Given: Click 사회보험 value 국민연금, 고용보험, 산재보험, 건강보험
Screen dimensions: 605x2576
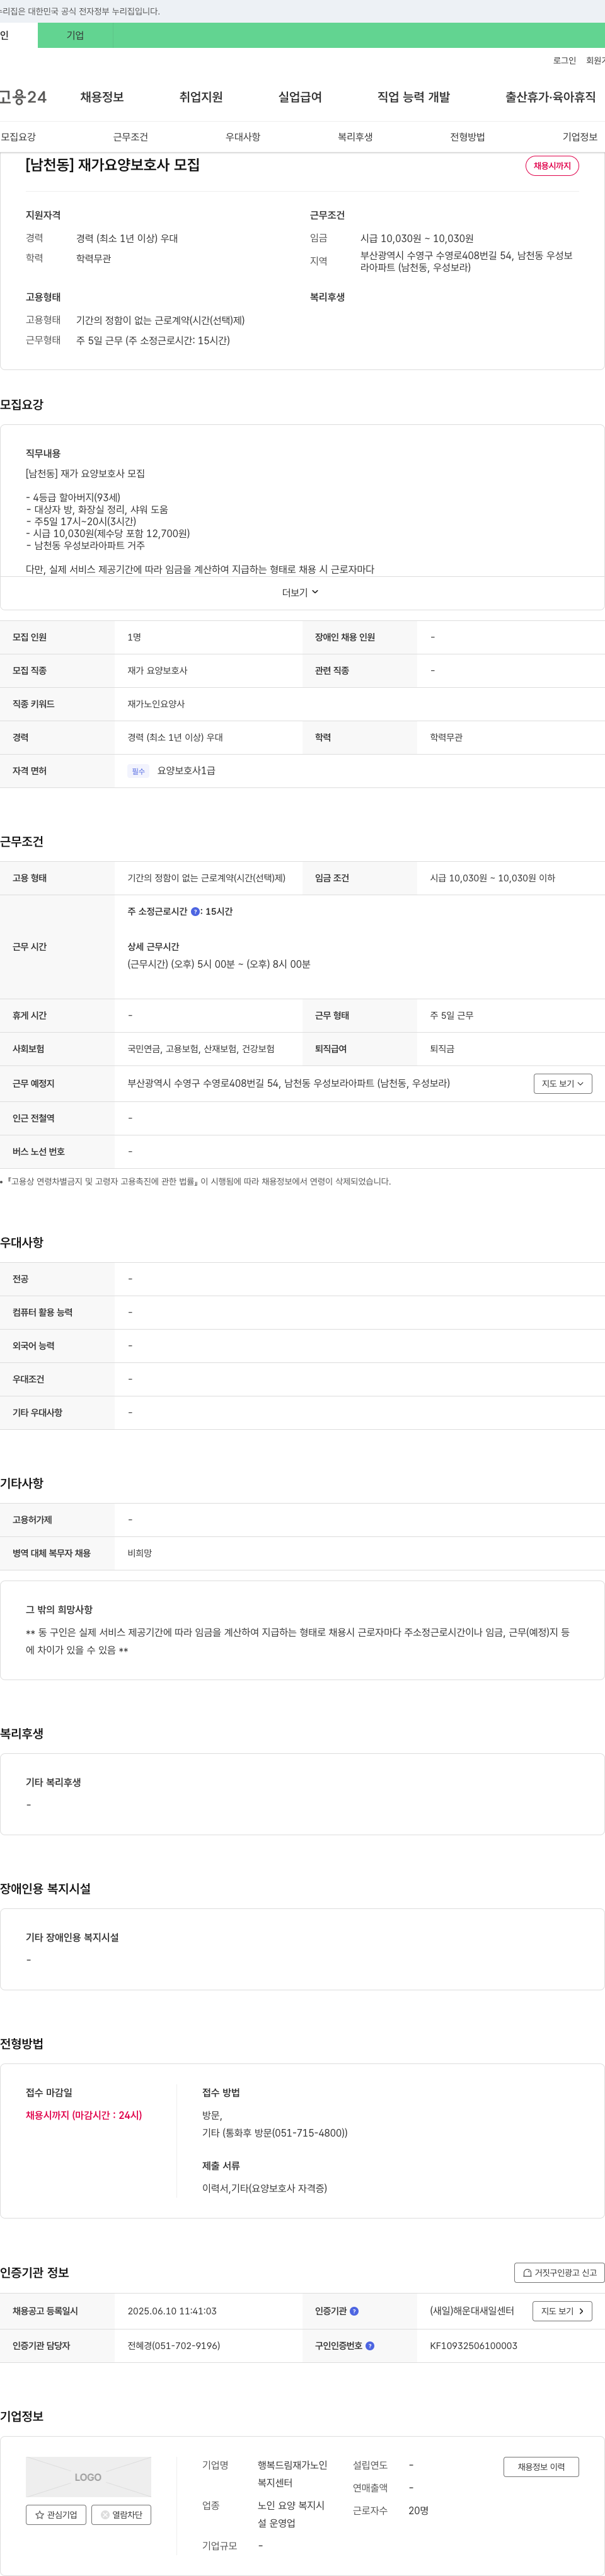Looking at the screenshot, I should [x=201, y=1049].
